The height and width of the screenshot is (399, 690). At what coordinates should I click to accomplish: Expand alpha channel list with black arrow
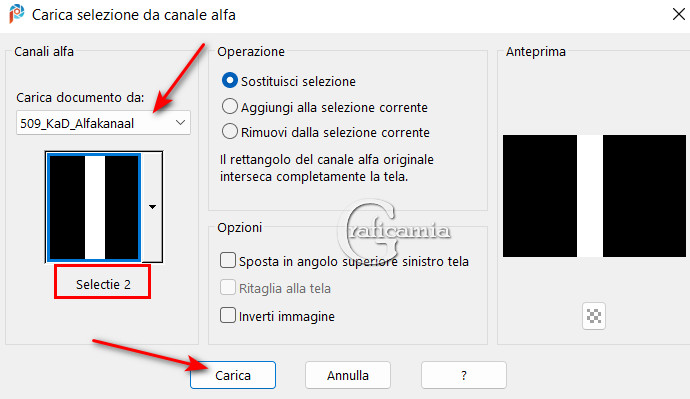(152, 207)
